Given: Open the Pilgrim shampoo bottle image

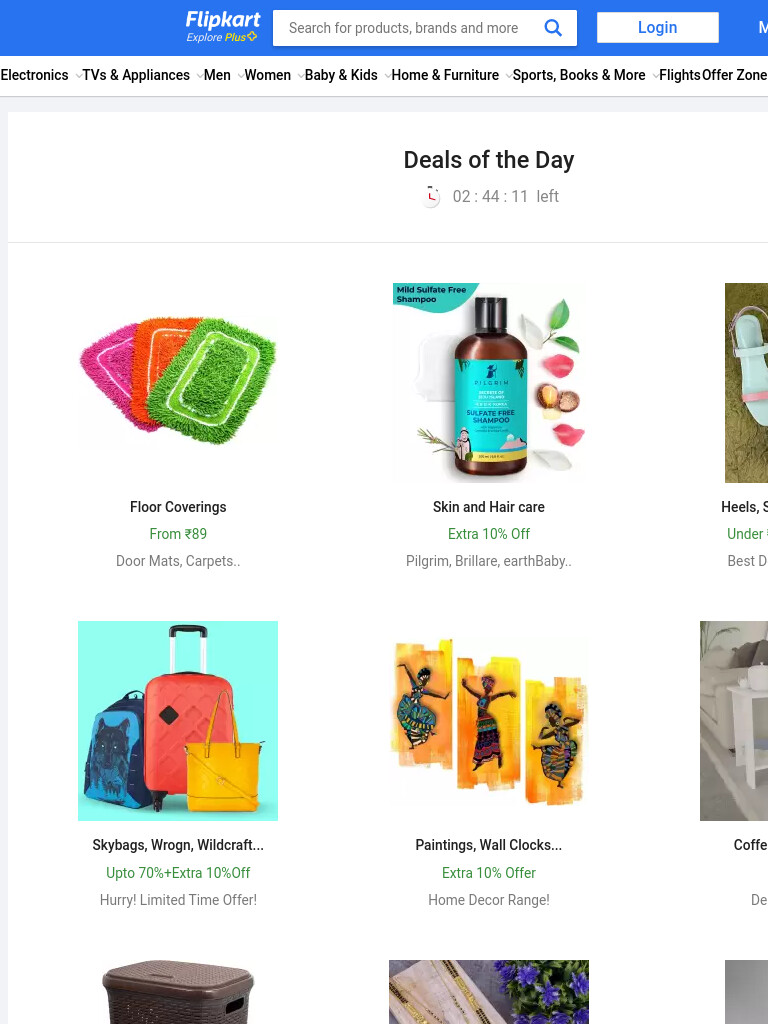Looking at the screenshot, I should coord(488,383).
